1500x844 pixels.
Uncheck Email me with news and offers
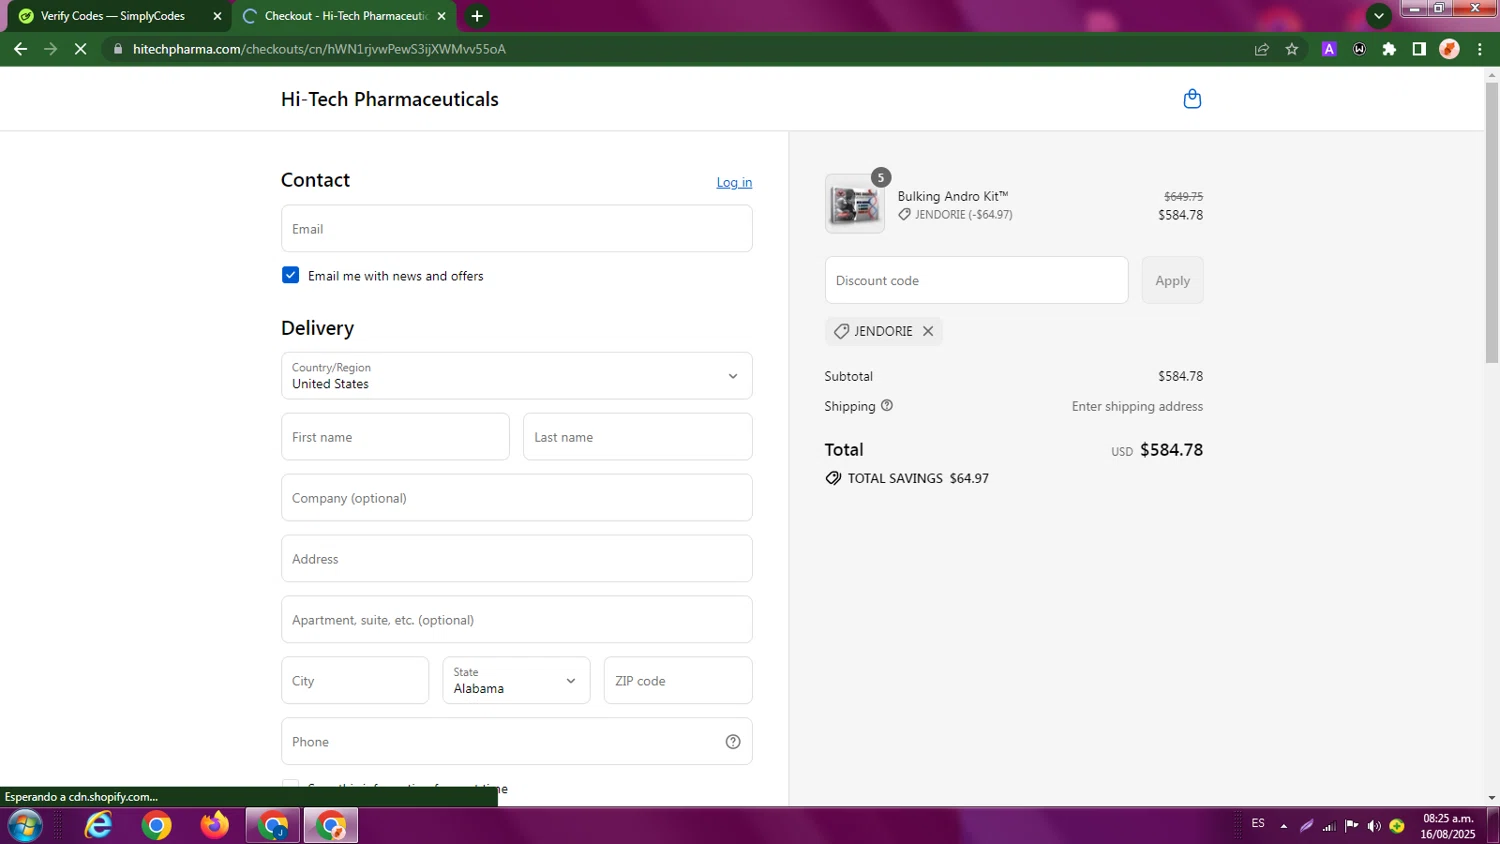pos(290,275)
